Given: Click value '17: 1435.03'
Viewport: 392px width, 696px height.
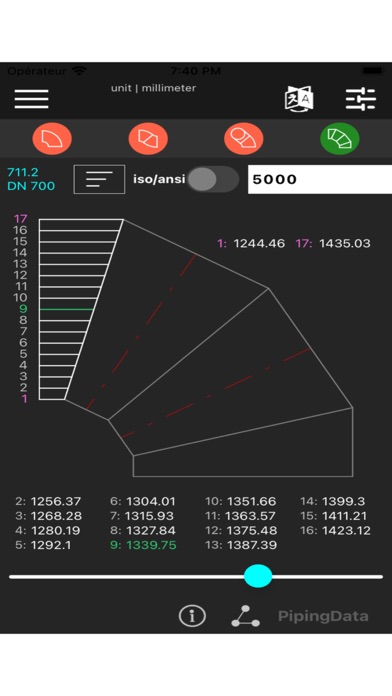Looking at the screenshot, I should point(333,243).
